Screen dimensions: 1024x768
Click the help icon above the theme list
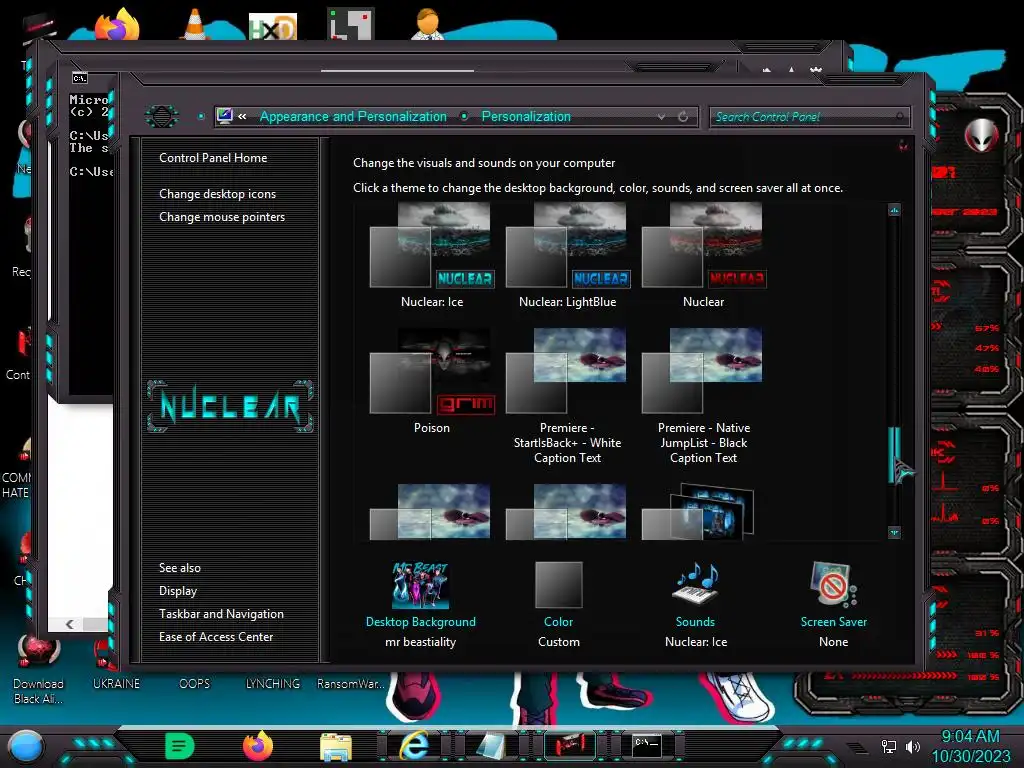click(x=903, y=145)
